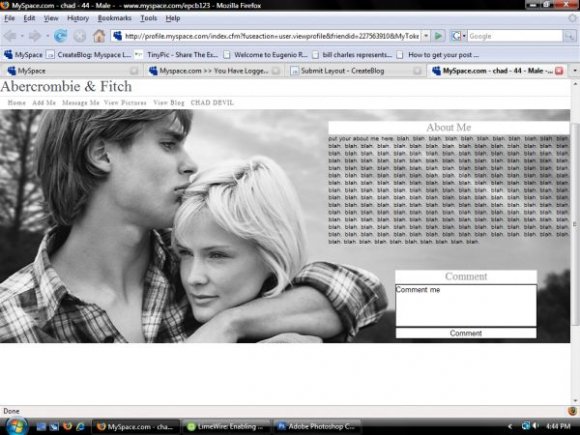
Task: Click the Show Desktop quick launch icon
Action: pos(41,426)
